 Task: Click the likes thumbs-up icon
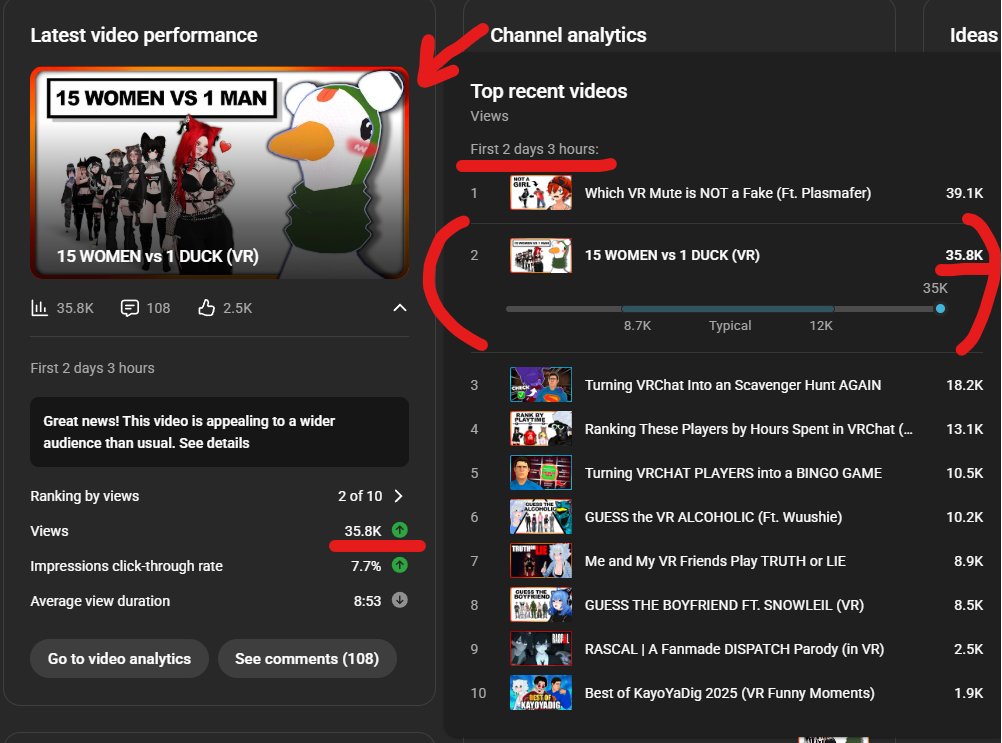pyautogui.click(x=206, y=308)
